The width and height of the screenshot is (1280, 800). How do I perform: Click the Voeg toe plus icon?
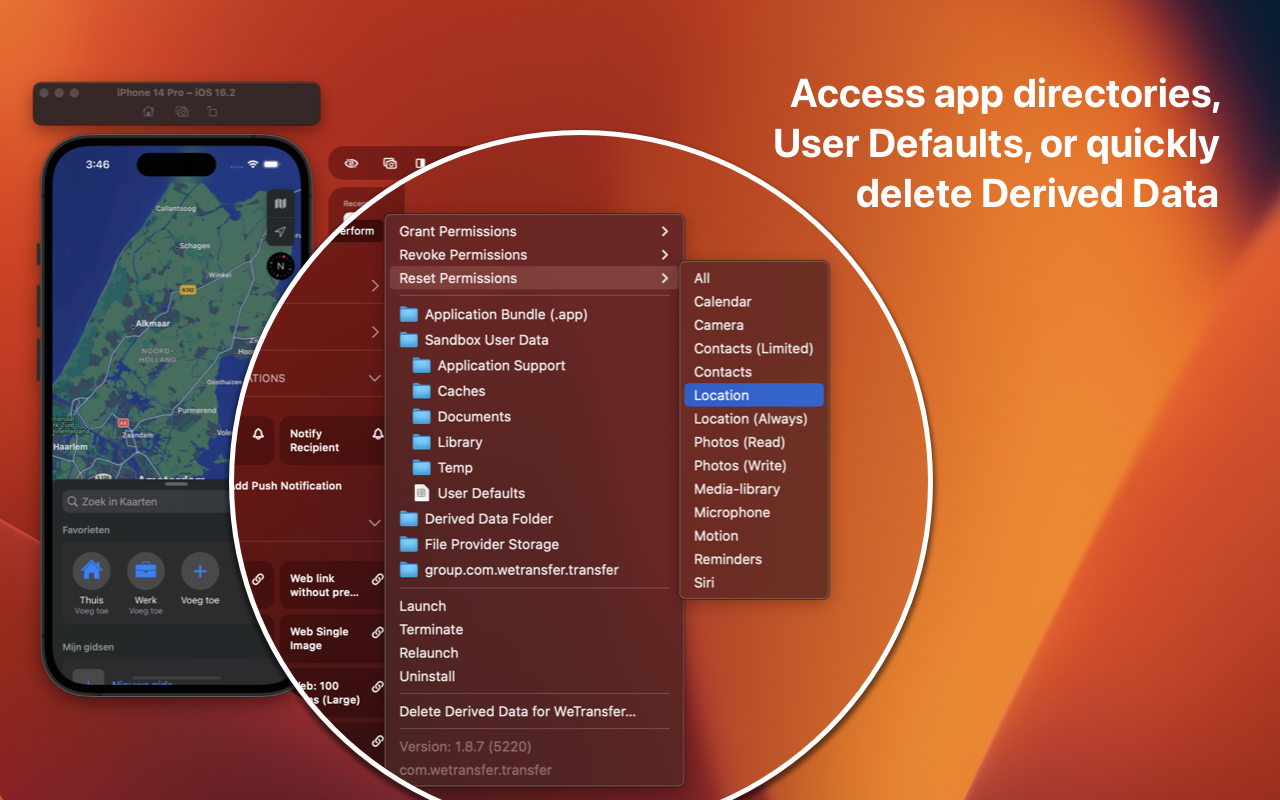coord(200,571)
